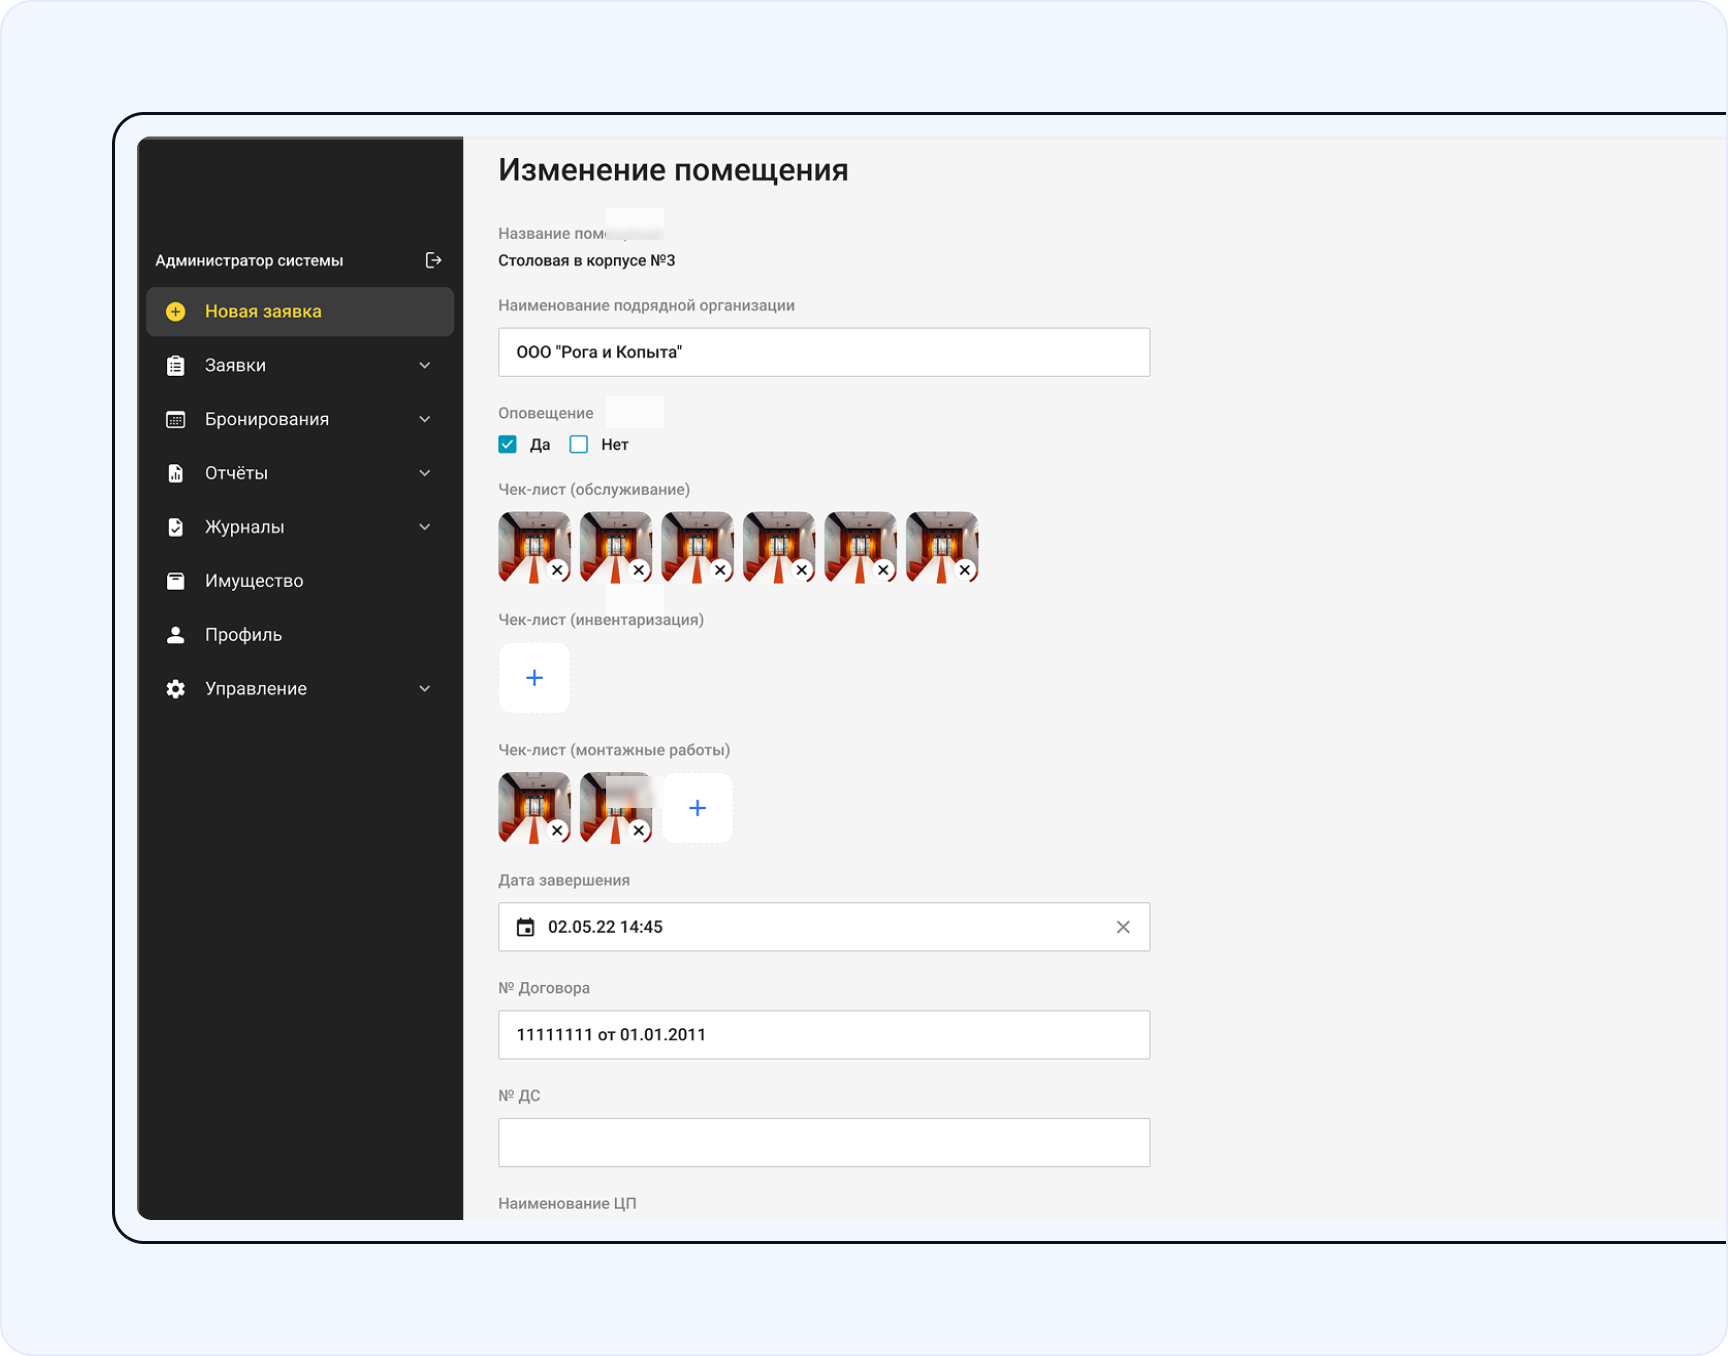Remove fifth image in Чек-лист (обслуживание)

point(884,570)
